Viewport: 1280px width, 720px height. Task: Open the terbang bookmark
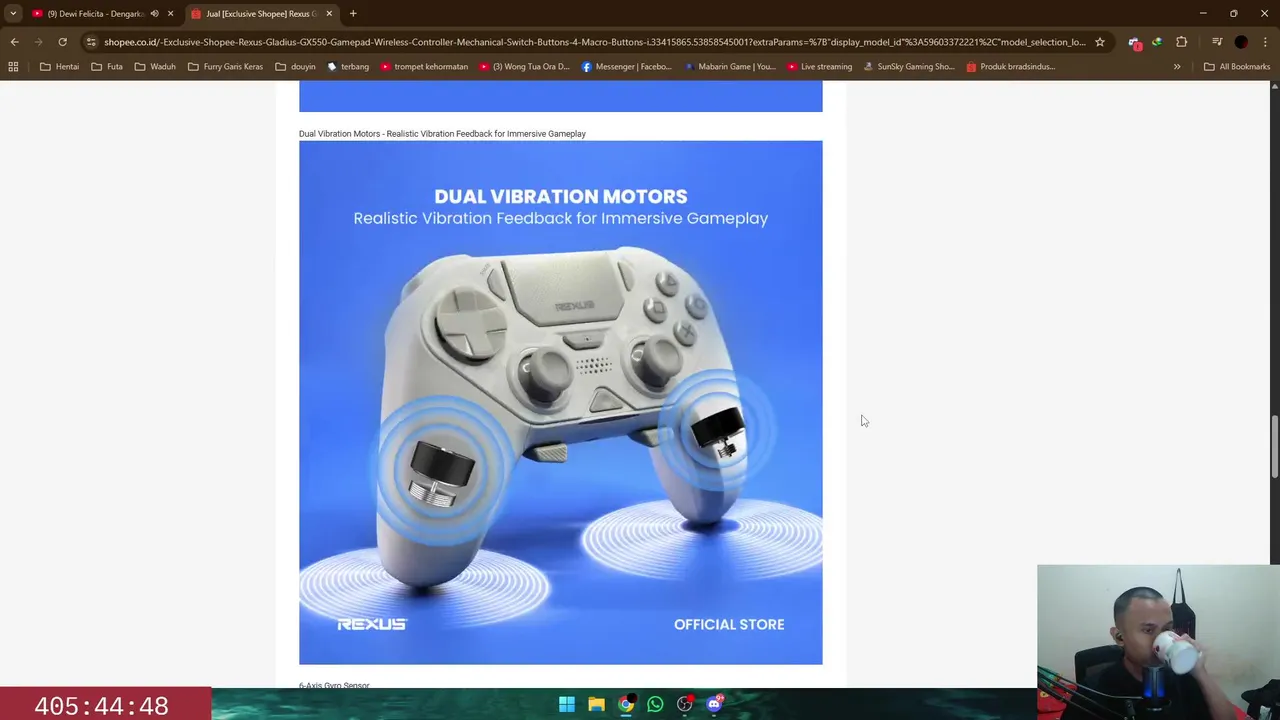348,67
